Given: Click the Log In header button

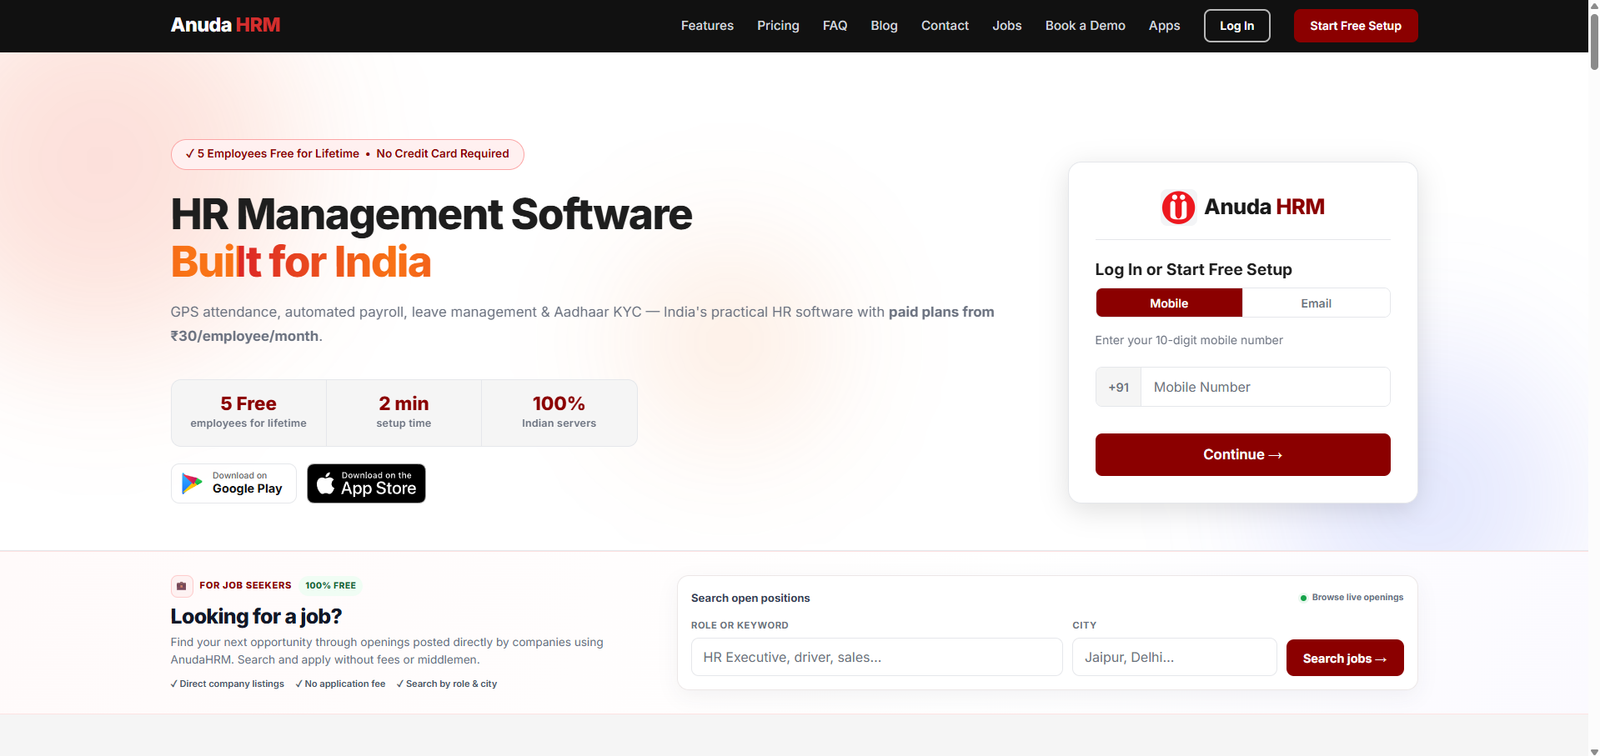Looking at the screenshot, I should (1237, 26).
